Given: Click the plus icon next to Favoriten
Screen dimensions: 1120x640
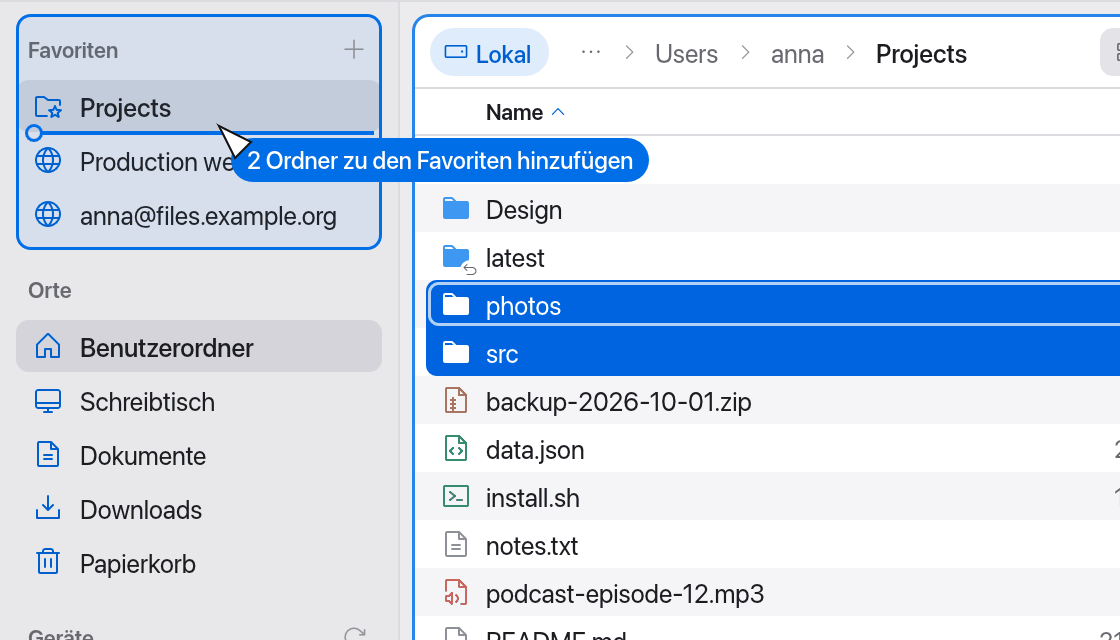Looking at the screenshot, I should point(354,50).
